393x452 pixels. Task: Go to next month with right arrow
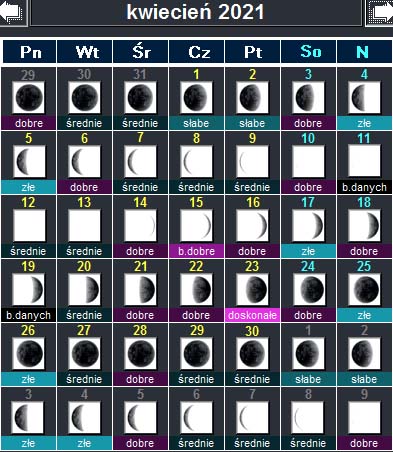point(380,12)
